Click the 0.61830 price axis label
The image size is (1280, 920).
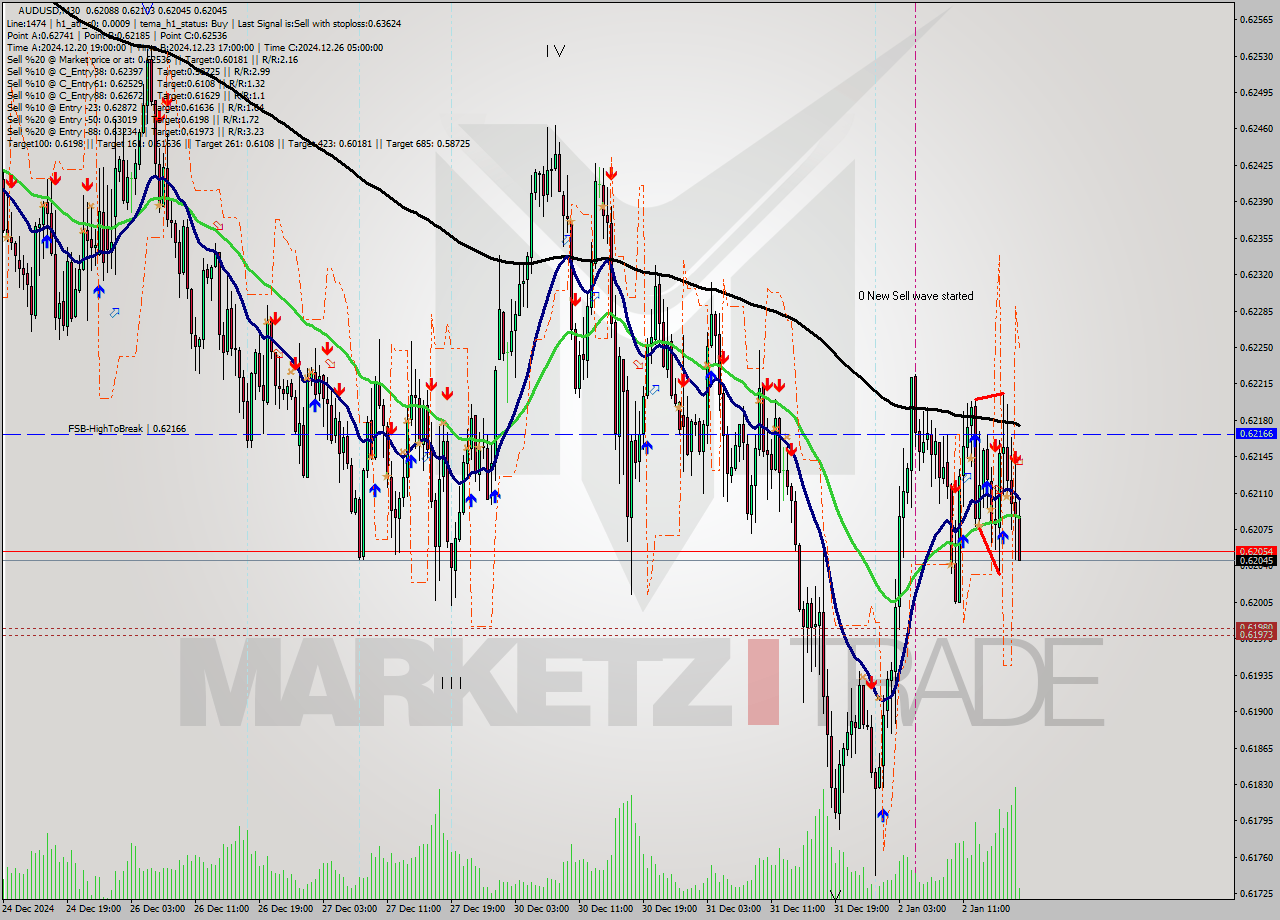(1257, 784)
